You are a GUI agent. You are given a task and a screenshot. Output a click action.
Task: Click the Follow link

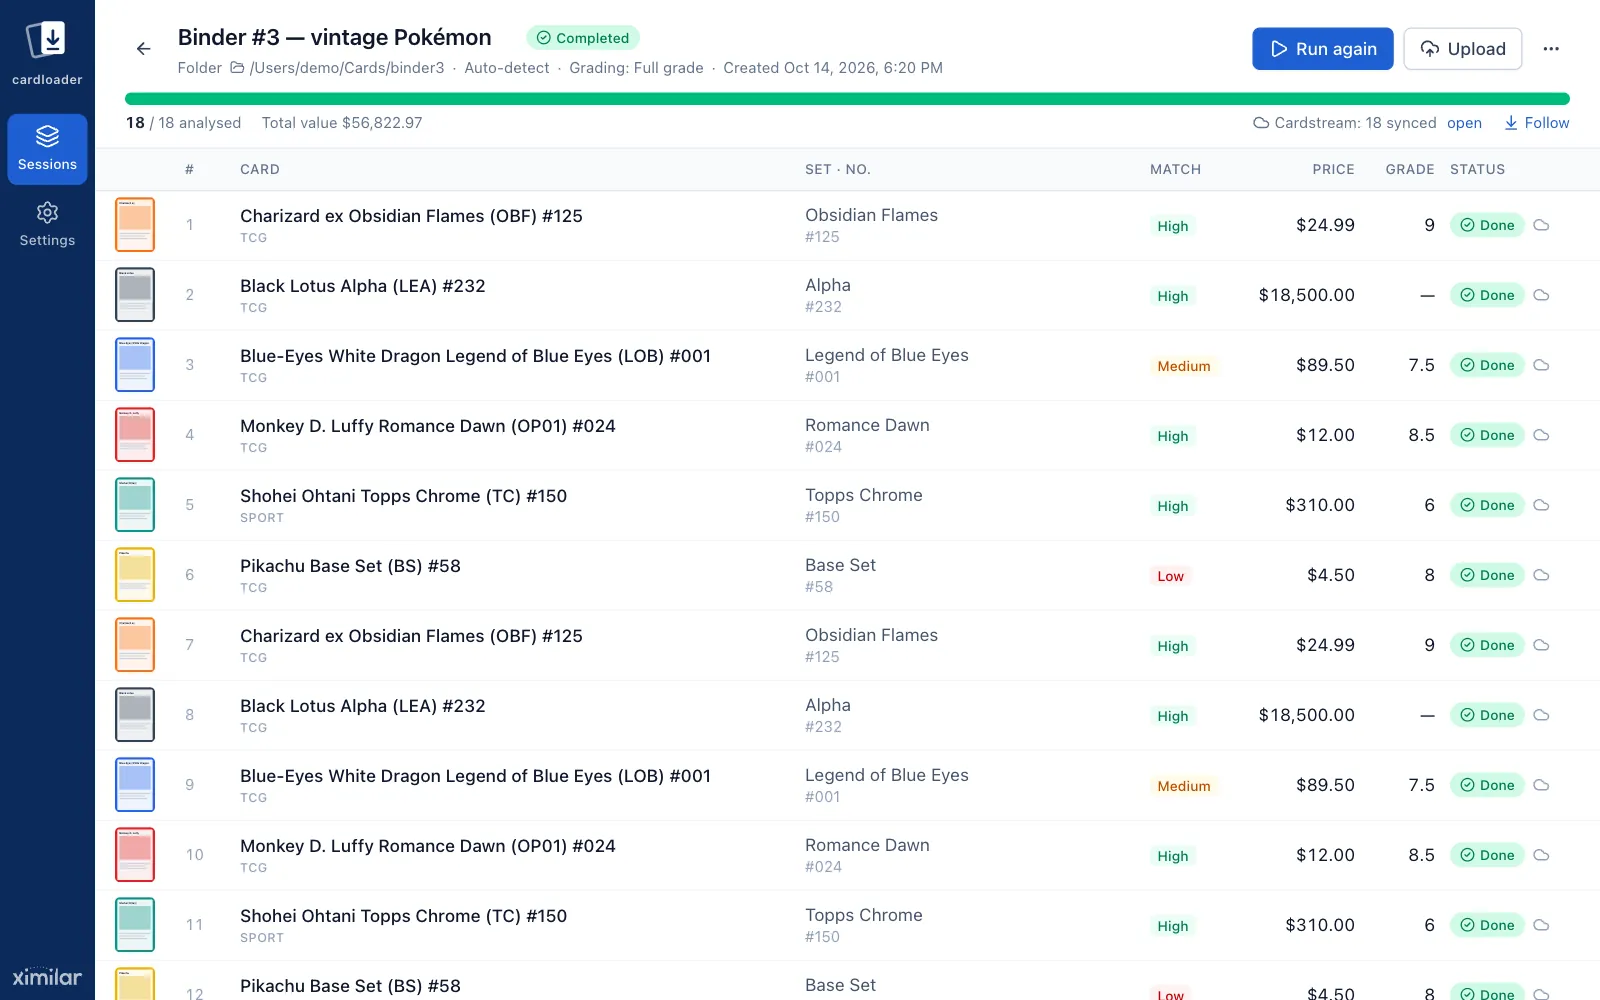(x=1537, y=123)
